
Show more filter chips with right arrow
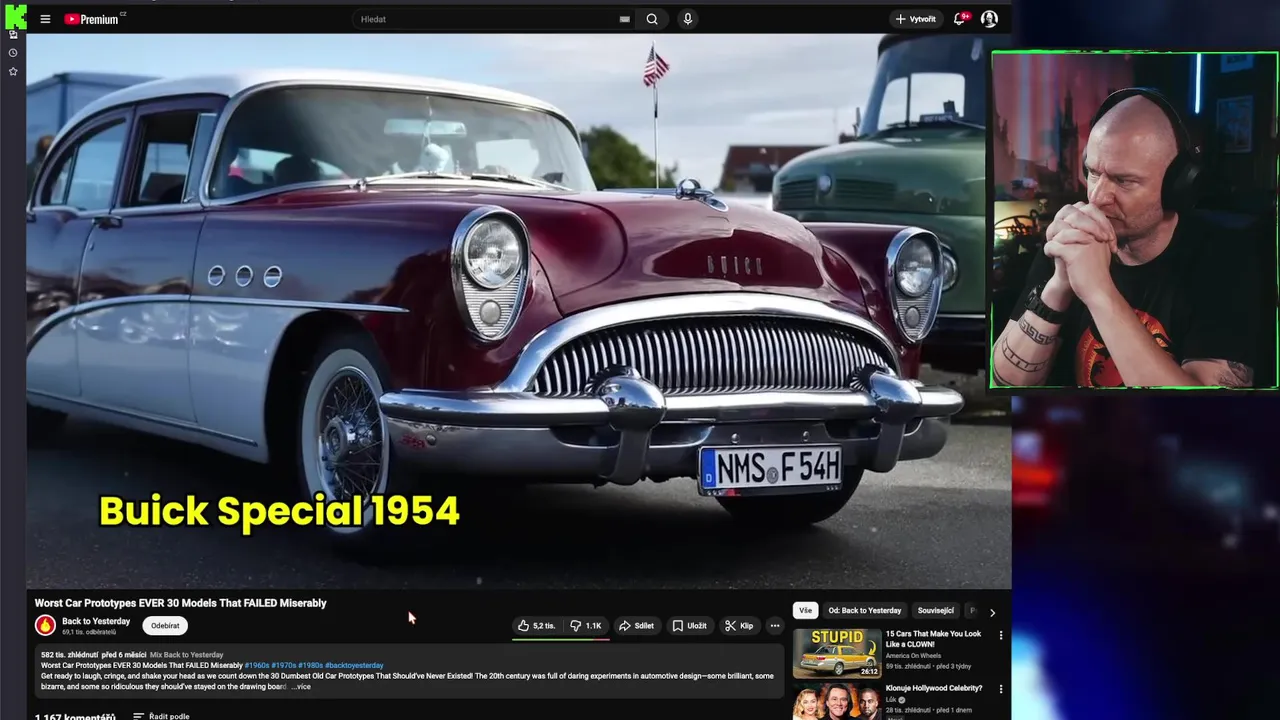(992, 612)
